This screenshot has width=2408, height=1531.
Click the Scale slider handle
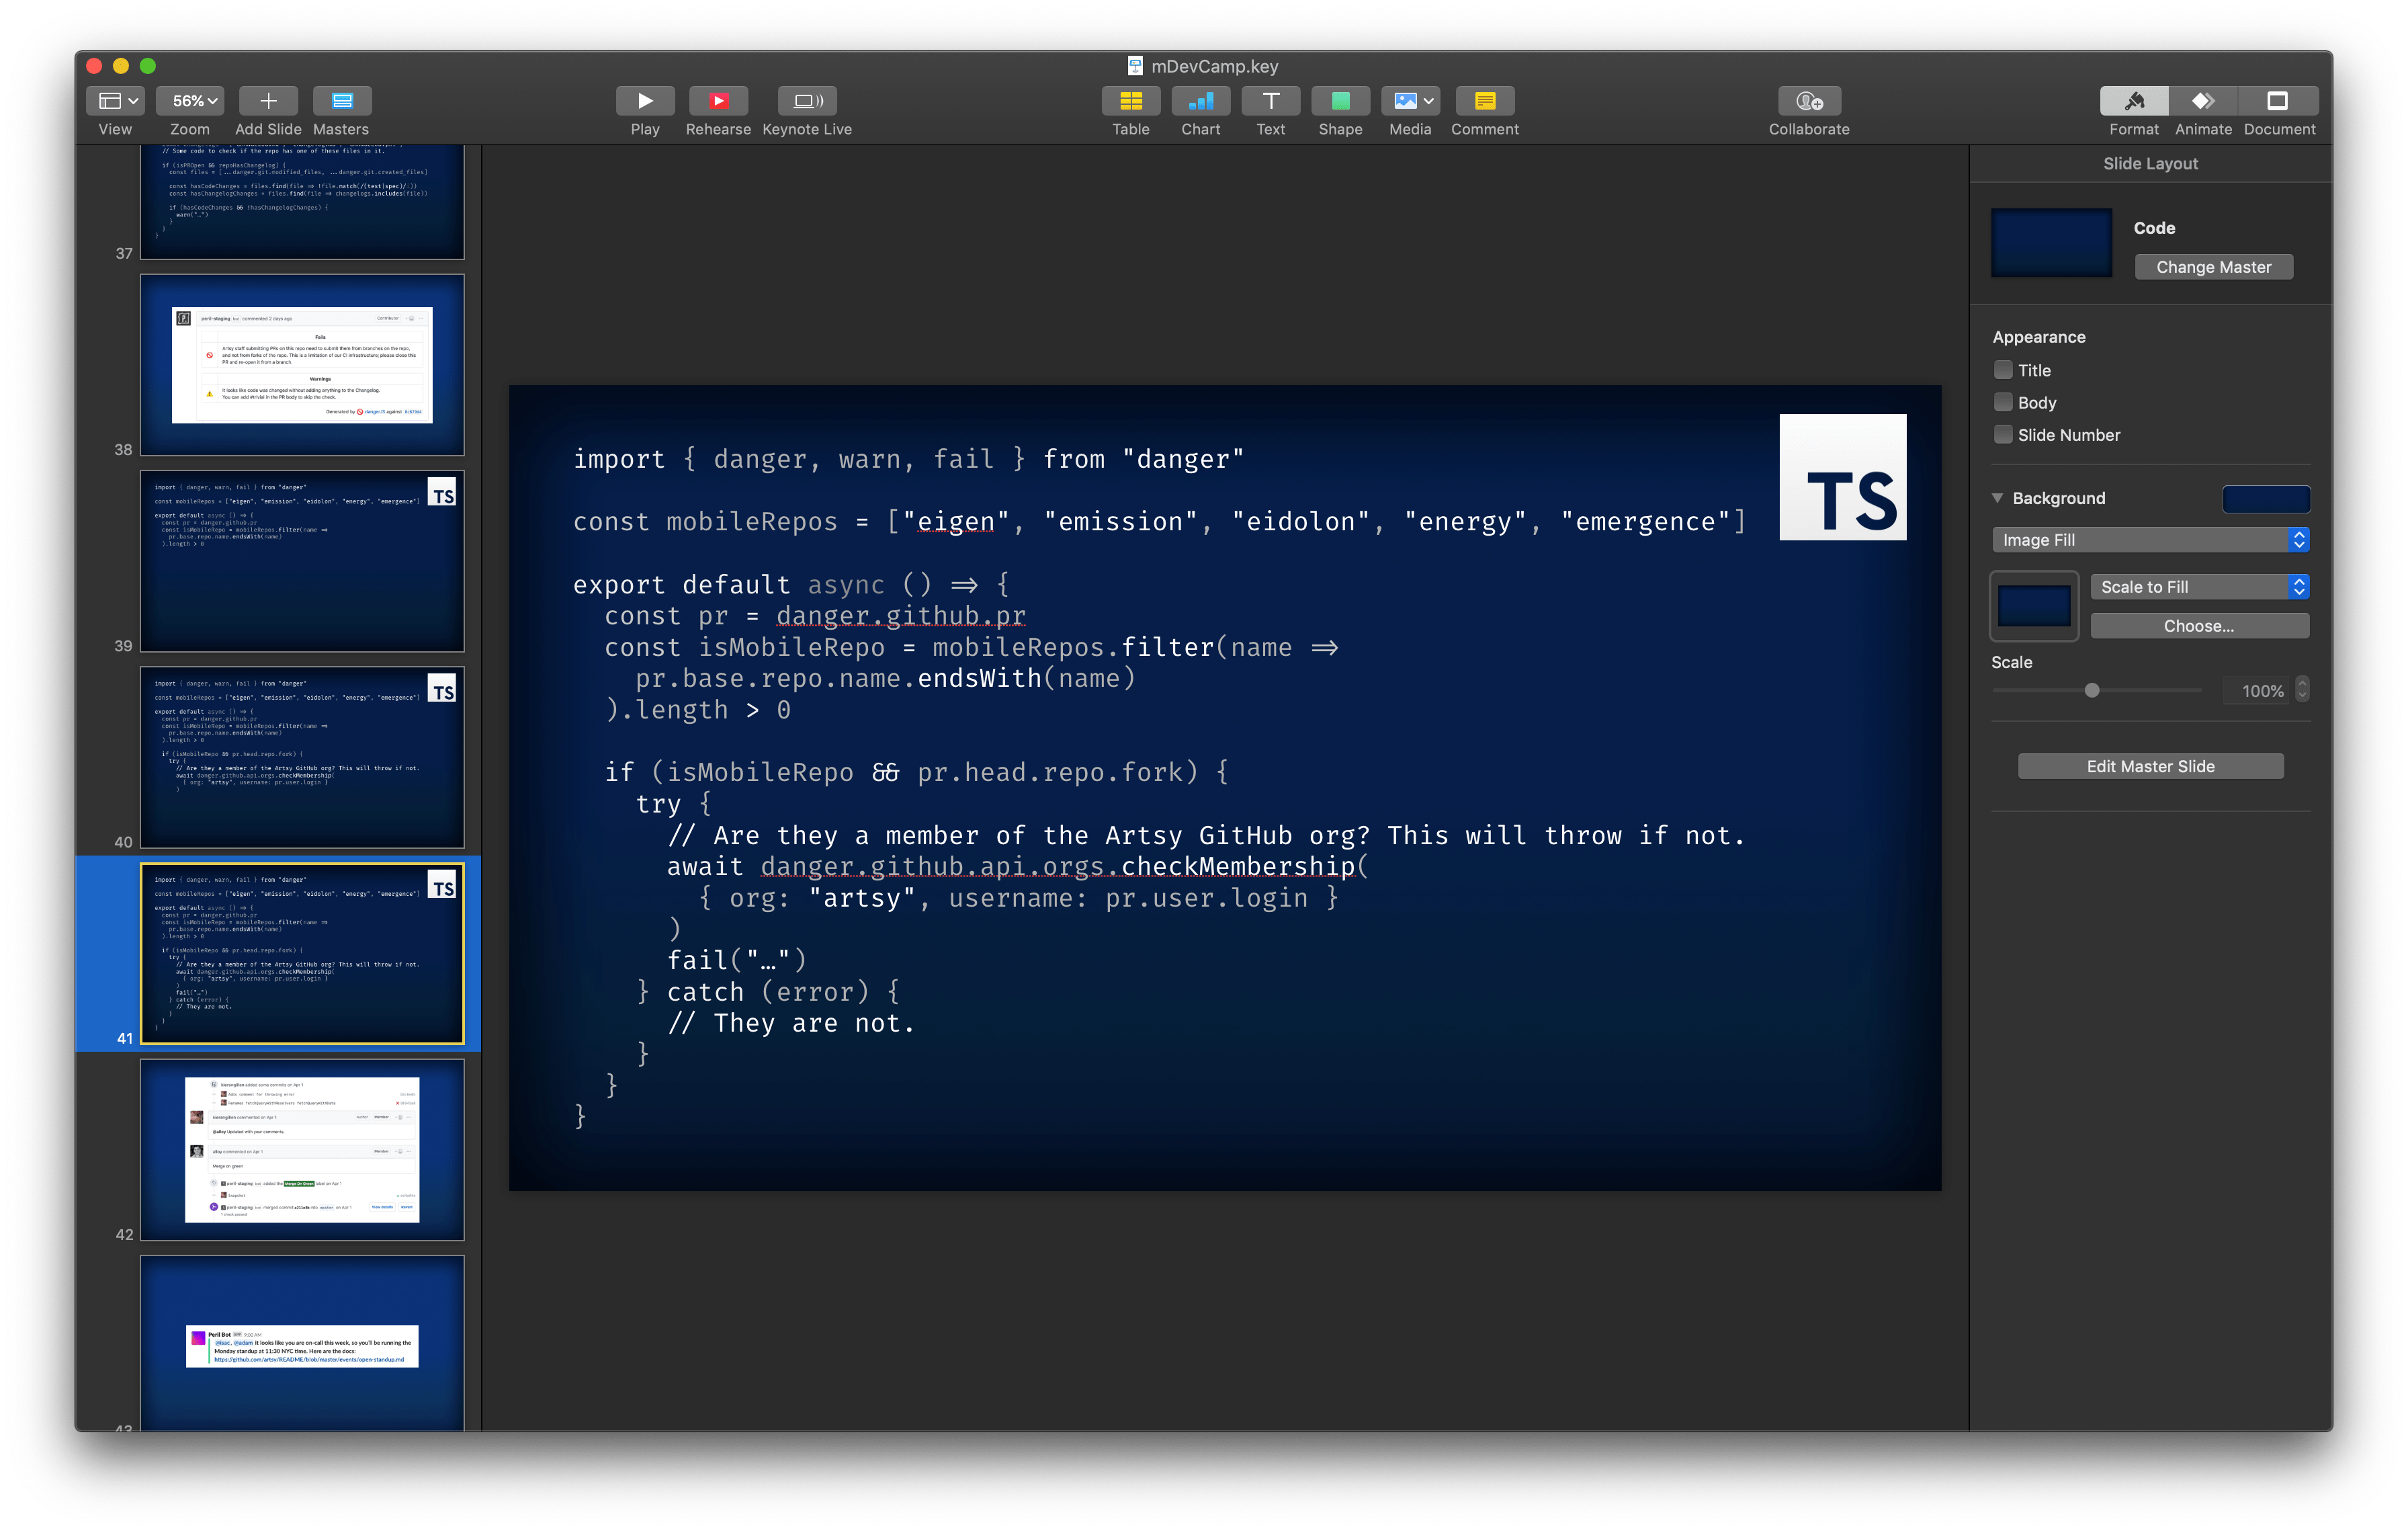click(2091, 690)
